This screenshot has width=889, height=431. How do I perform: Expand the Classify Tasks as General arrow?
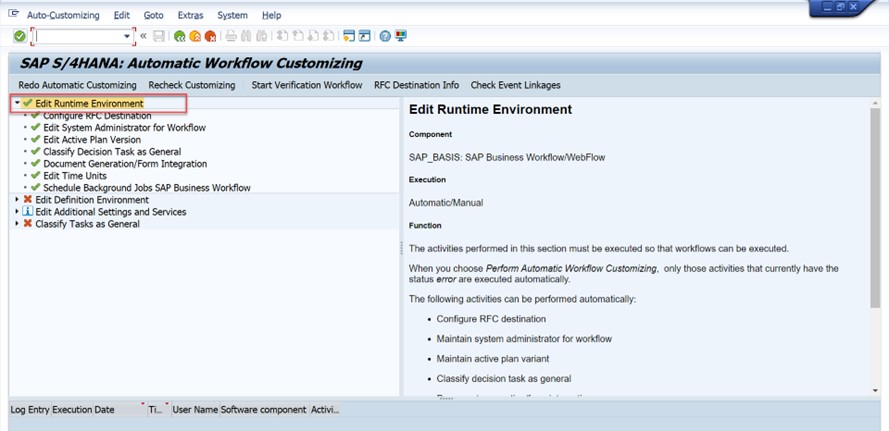click(x=18, y=223)
